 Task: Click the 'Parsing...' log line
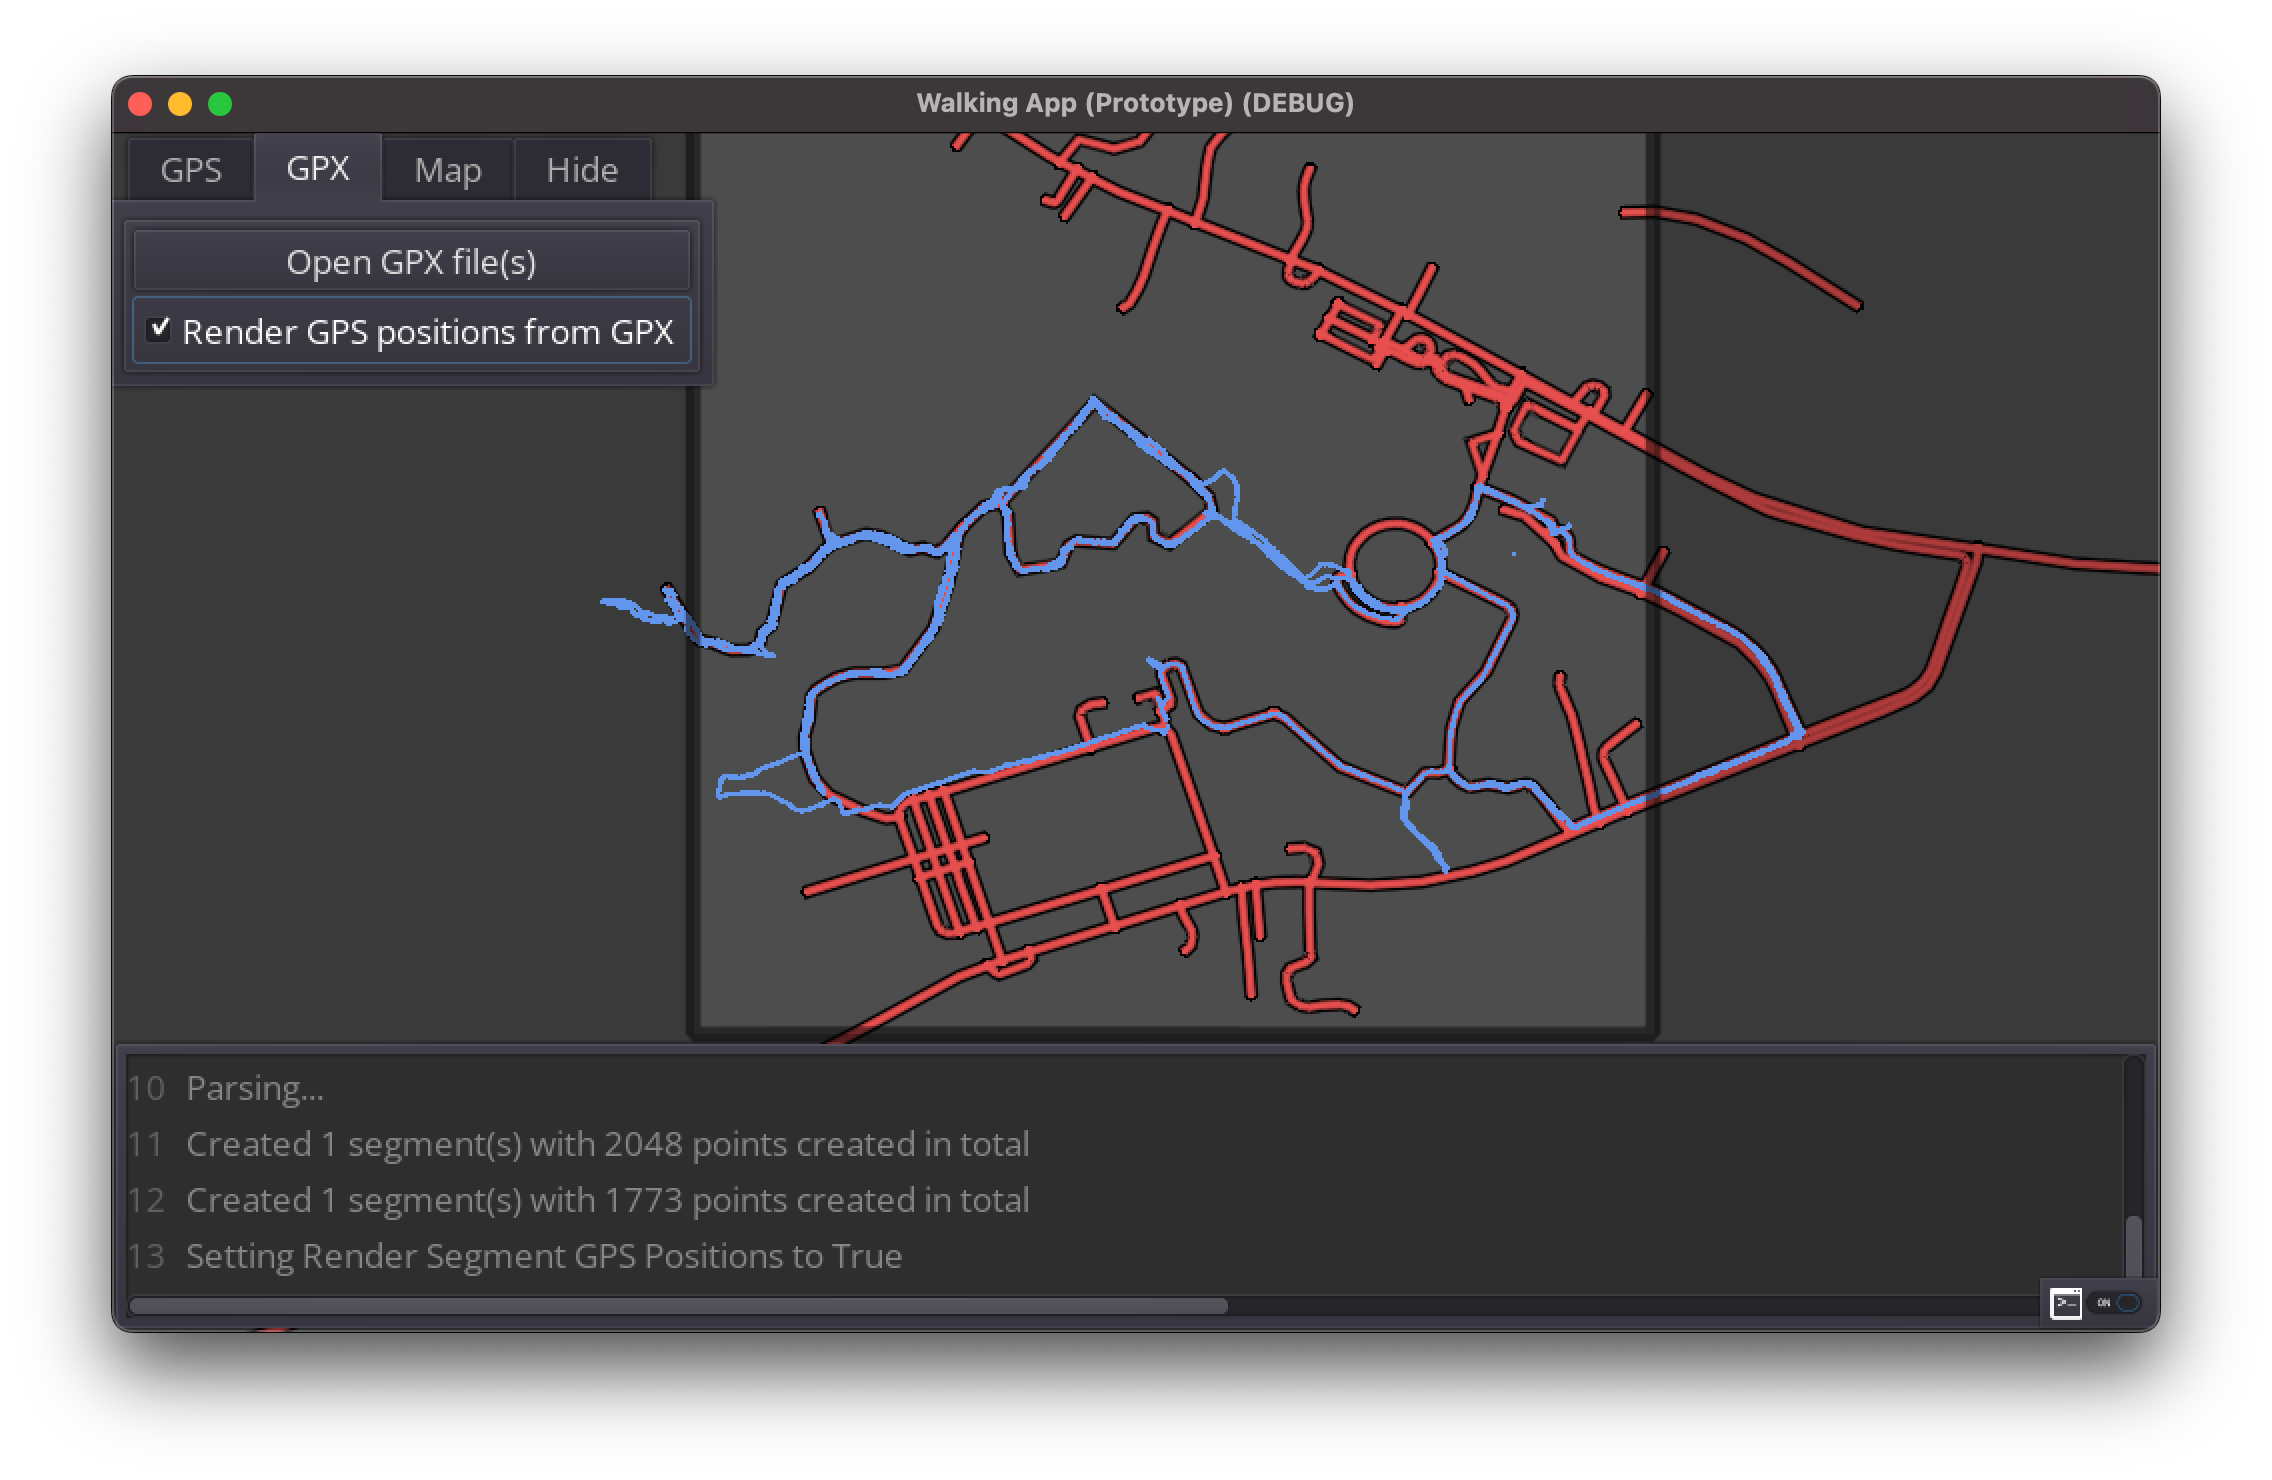[x=255, y=1088]
